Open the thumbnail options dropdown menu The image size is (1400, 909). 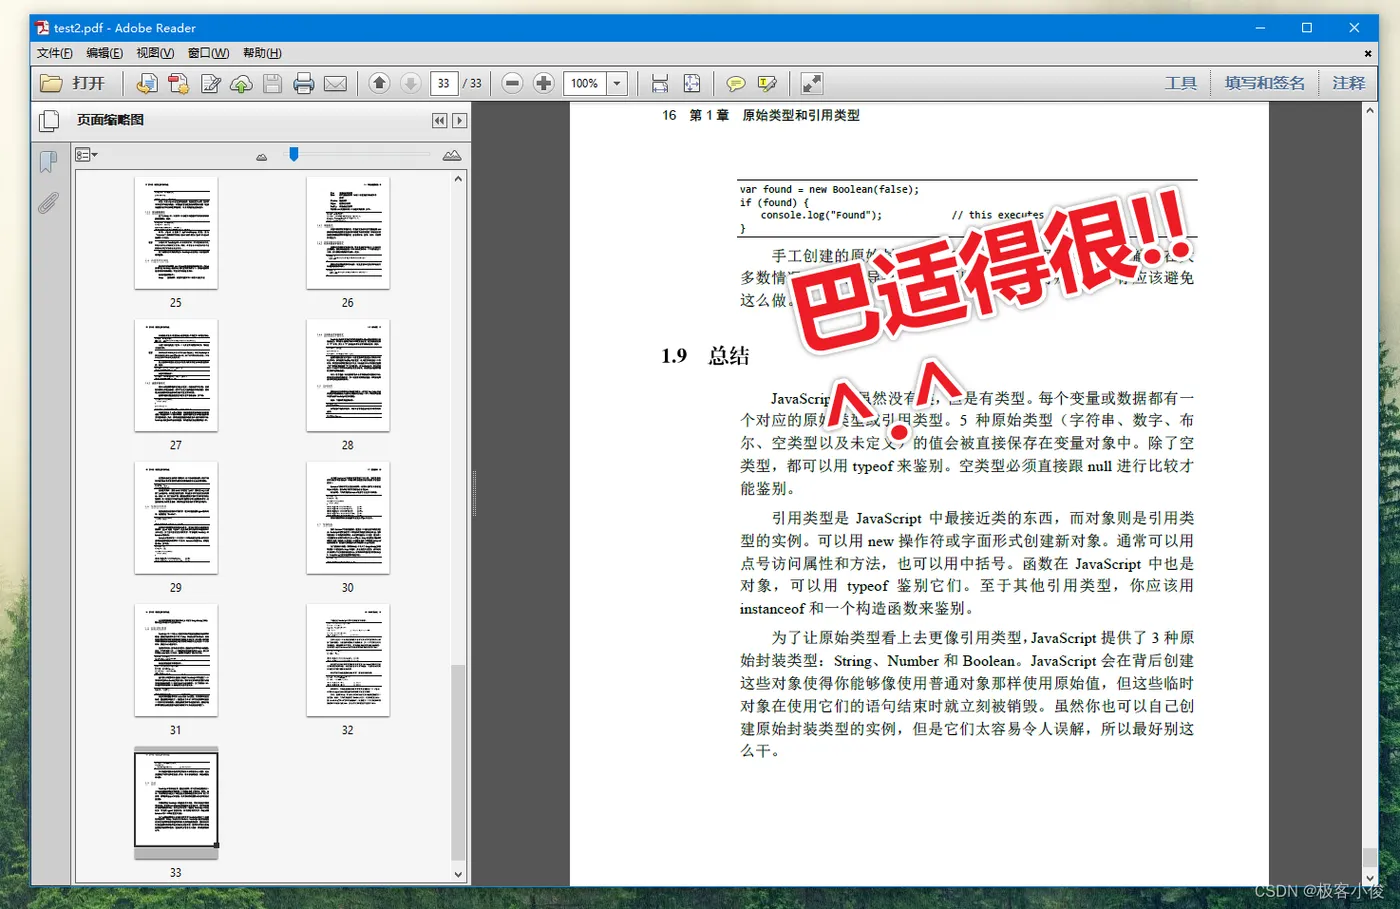[x=87, y=155]
